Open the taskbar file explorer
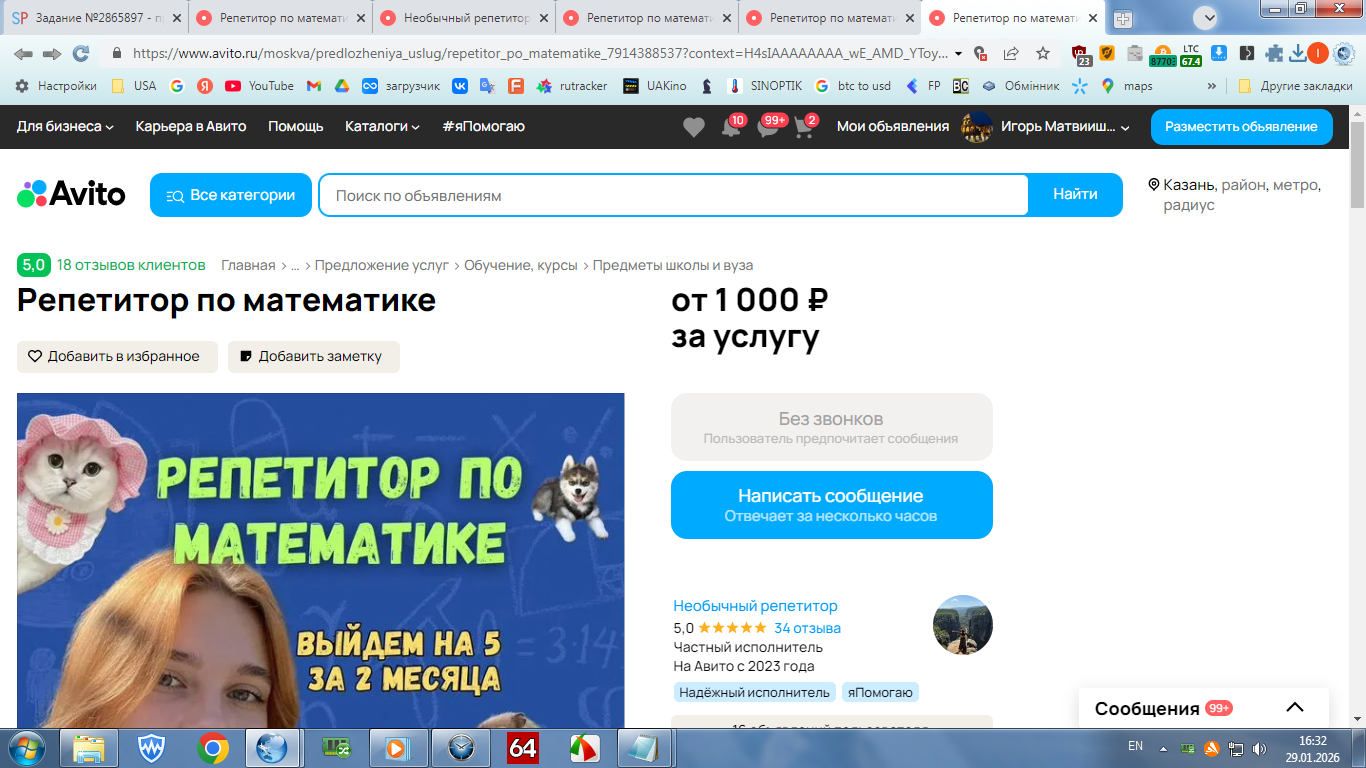The image size is (1366, 768). (89, 747)
